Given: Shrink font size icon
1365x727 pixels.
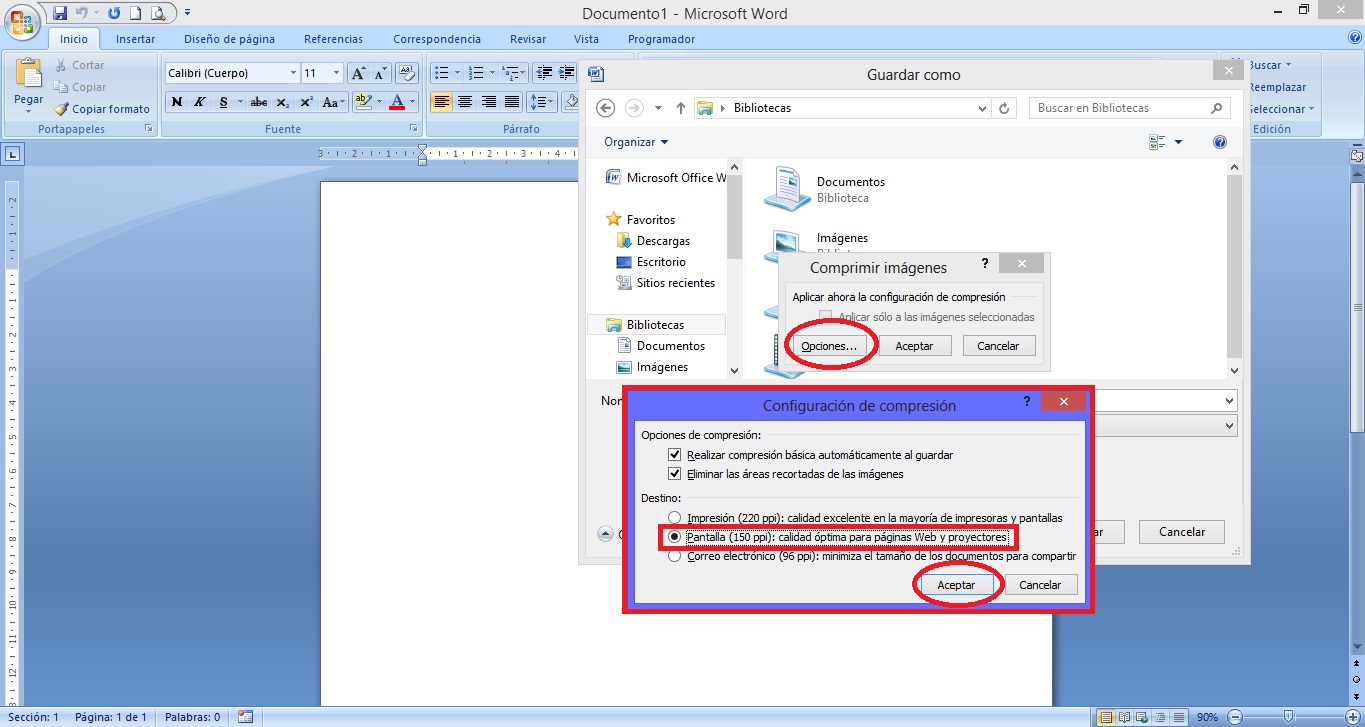Looking at the screenshot, I should tap(381, 73).
